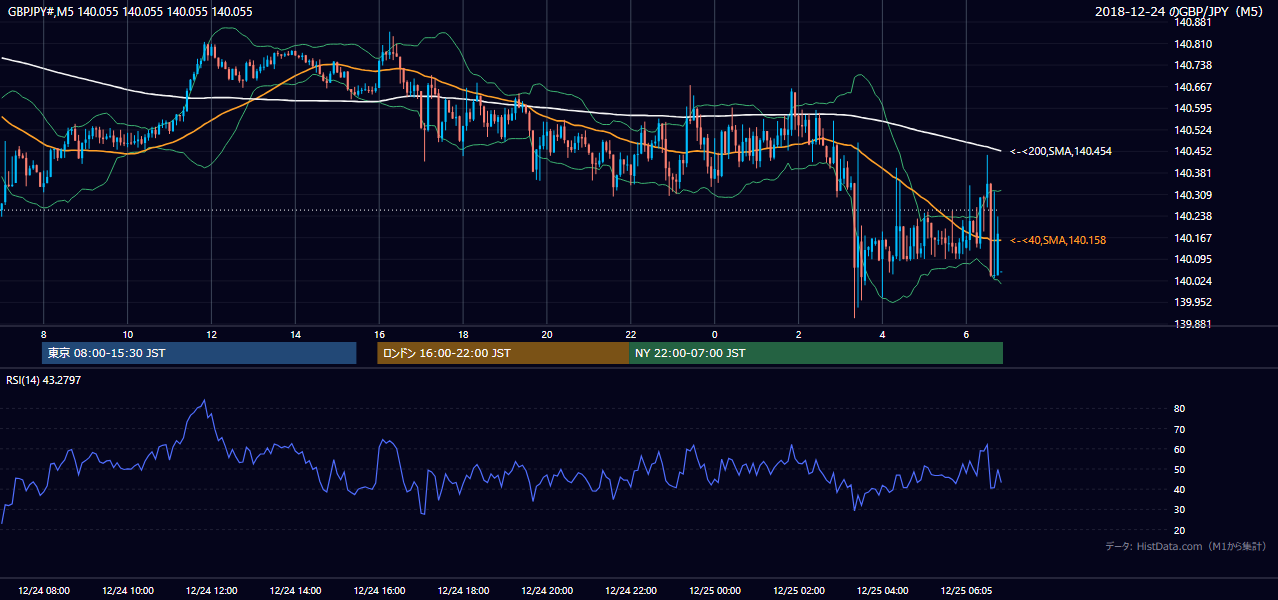The height and width of the screenshot is (600, 1278).
Task: Open the HistData.com data source credit
Action: coord(1185,546)
